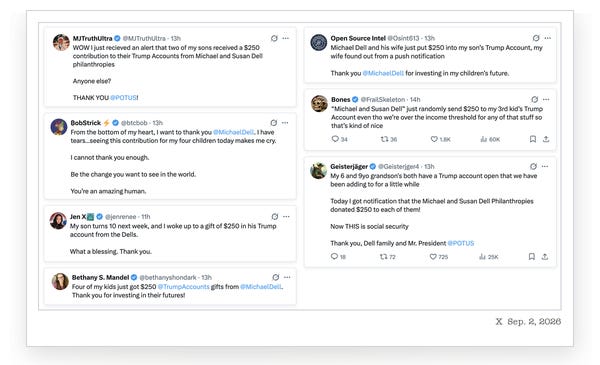Click the @POTUS mention in Geisterjäger's tweet

coord(461,243)
